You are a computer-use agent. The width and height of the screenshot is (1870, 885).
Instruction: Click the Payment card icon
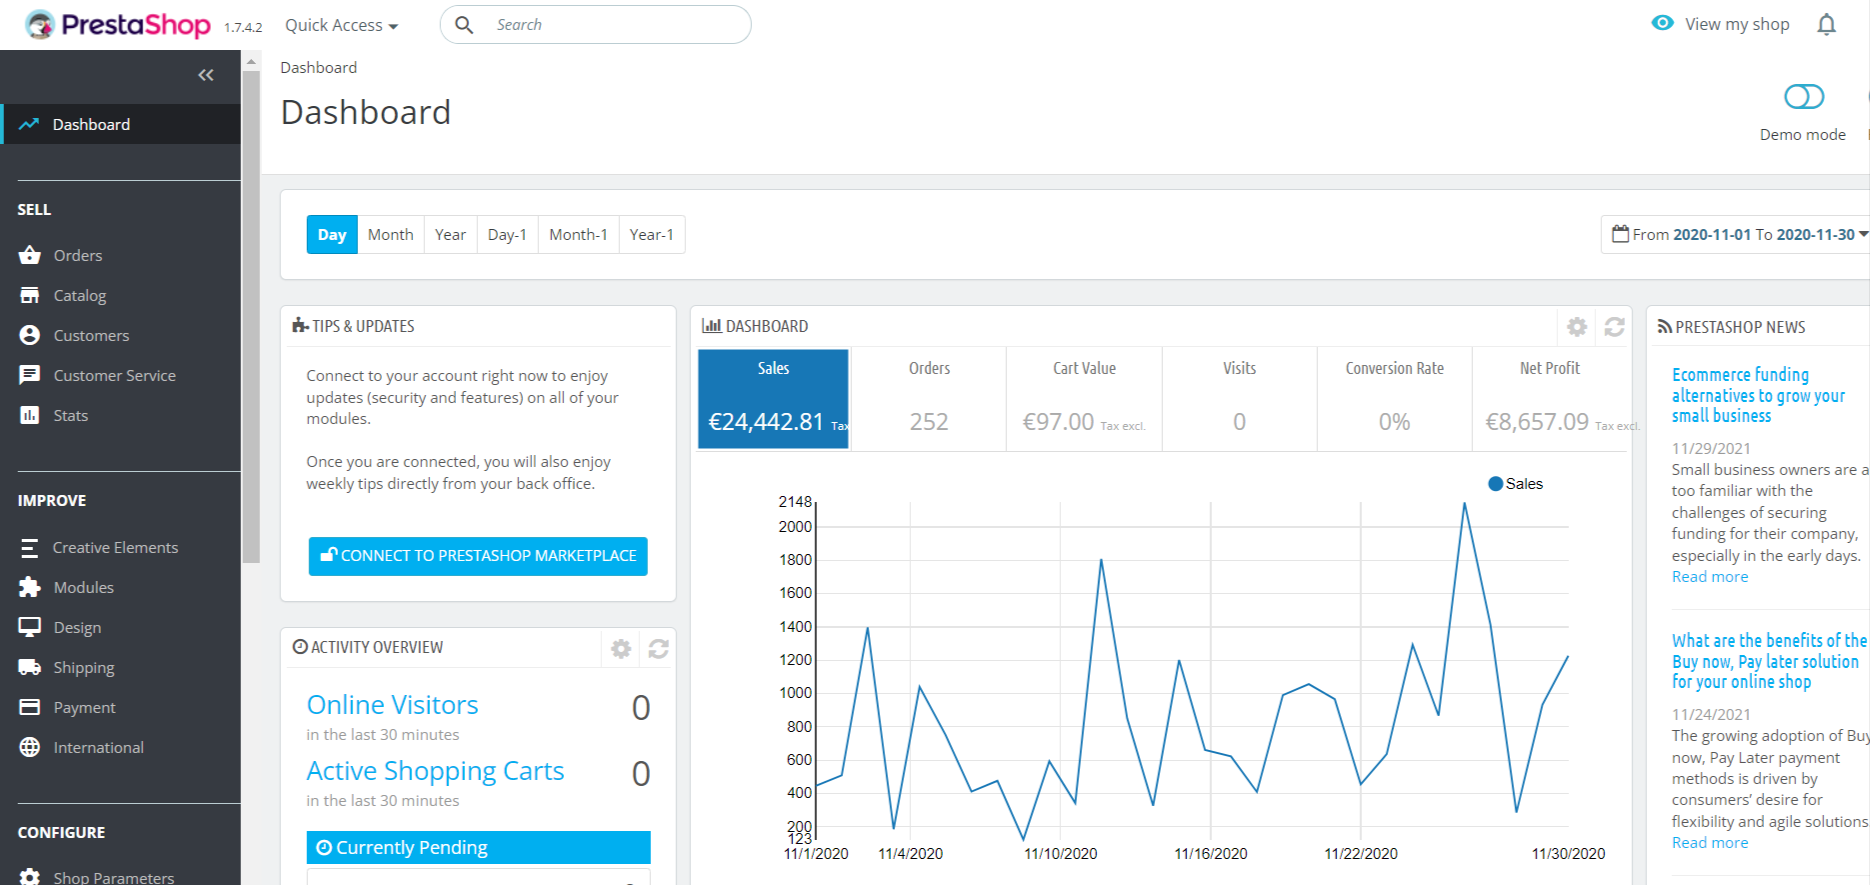point(30,707)
